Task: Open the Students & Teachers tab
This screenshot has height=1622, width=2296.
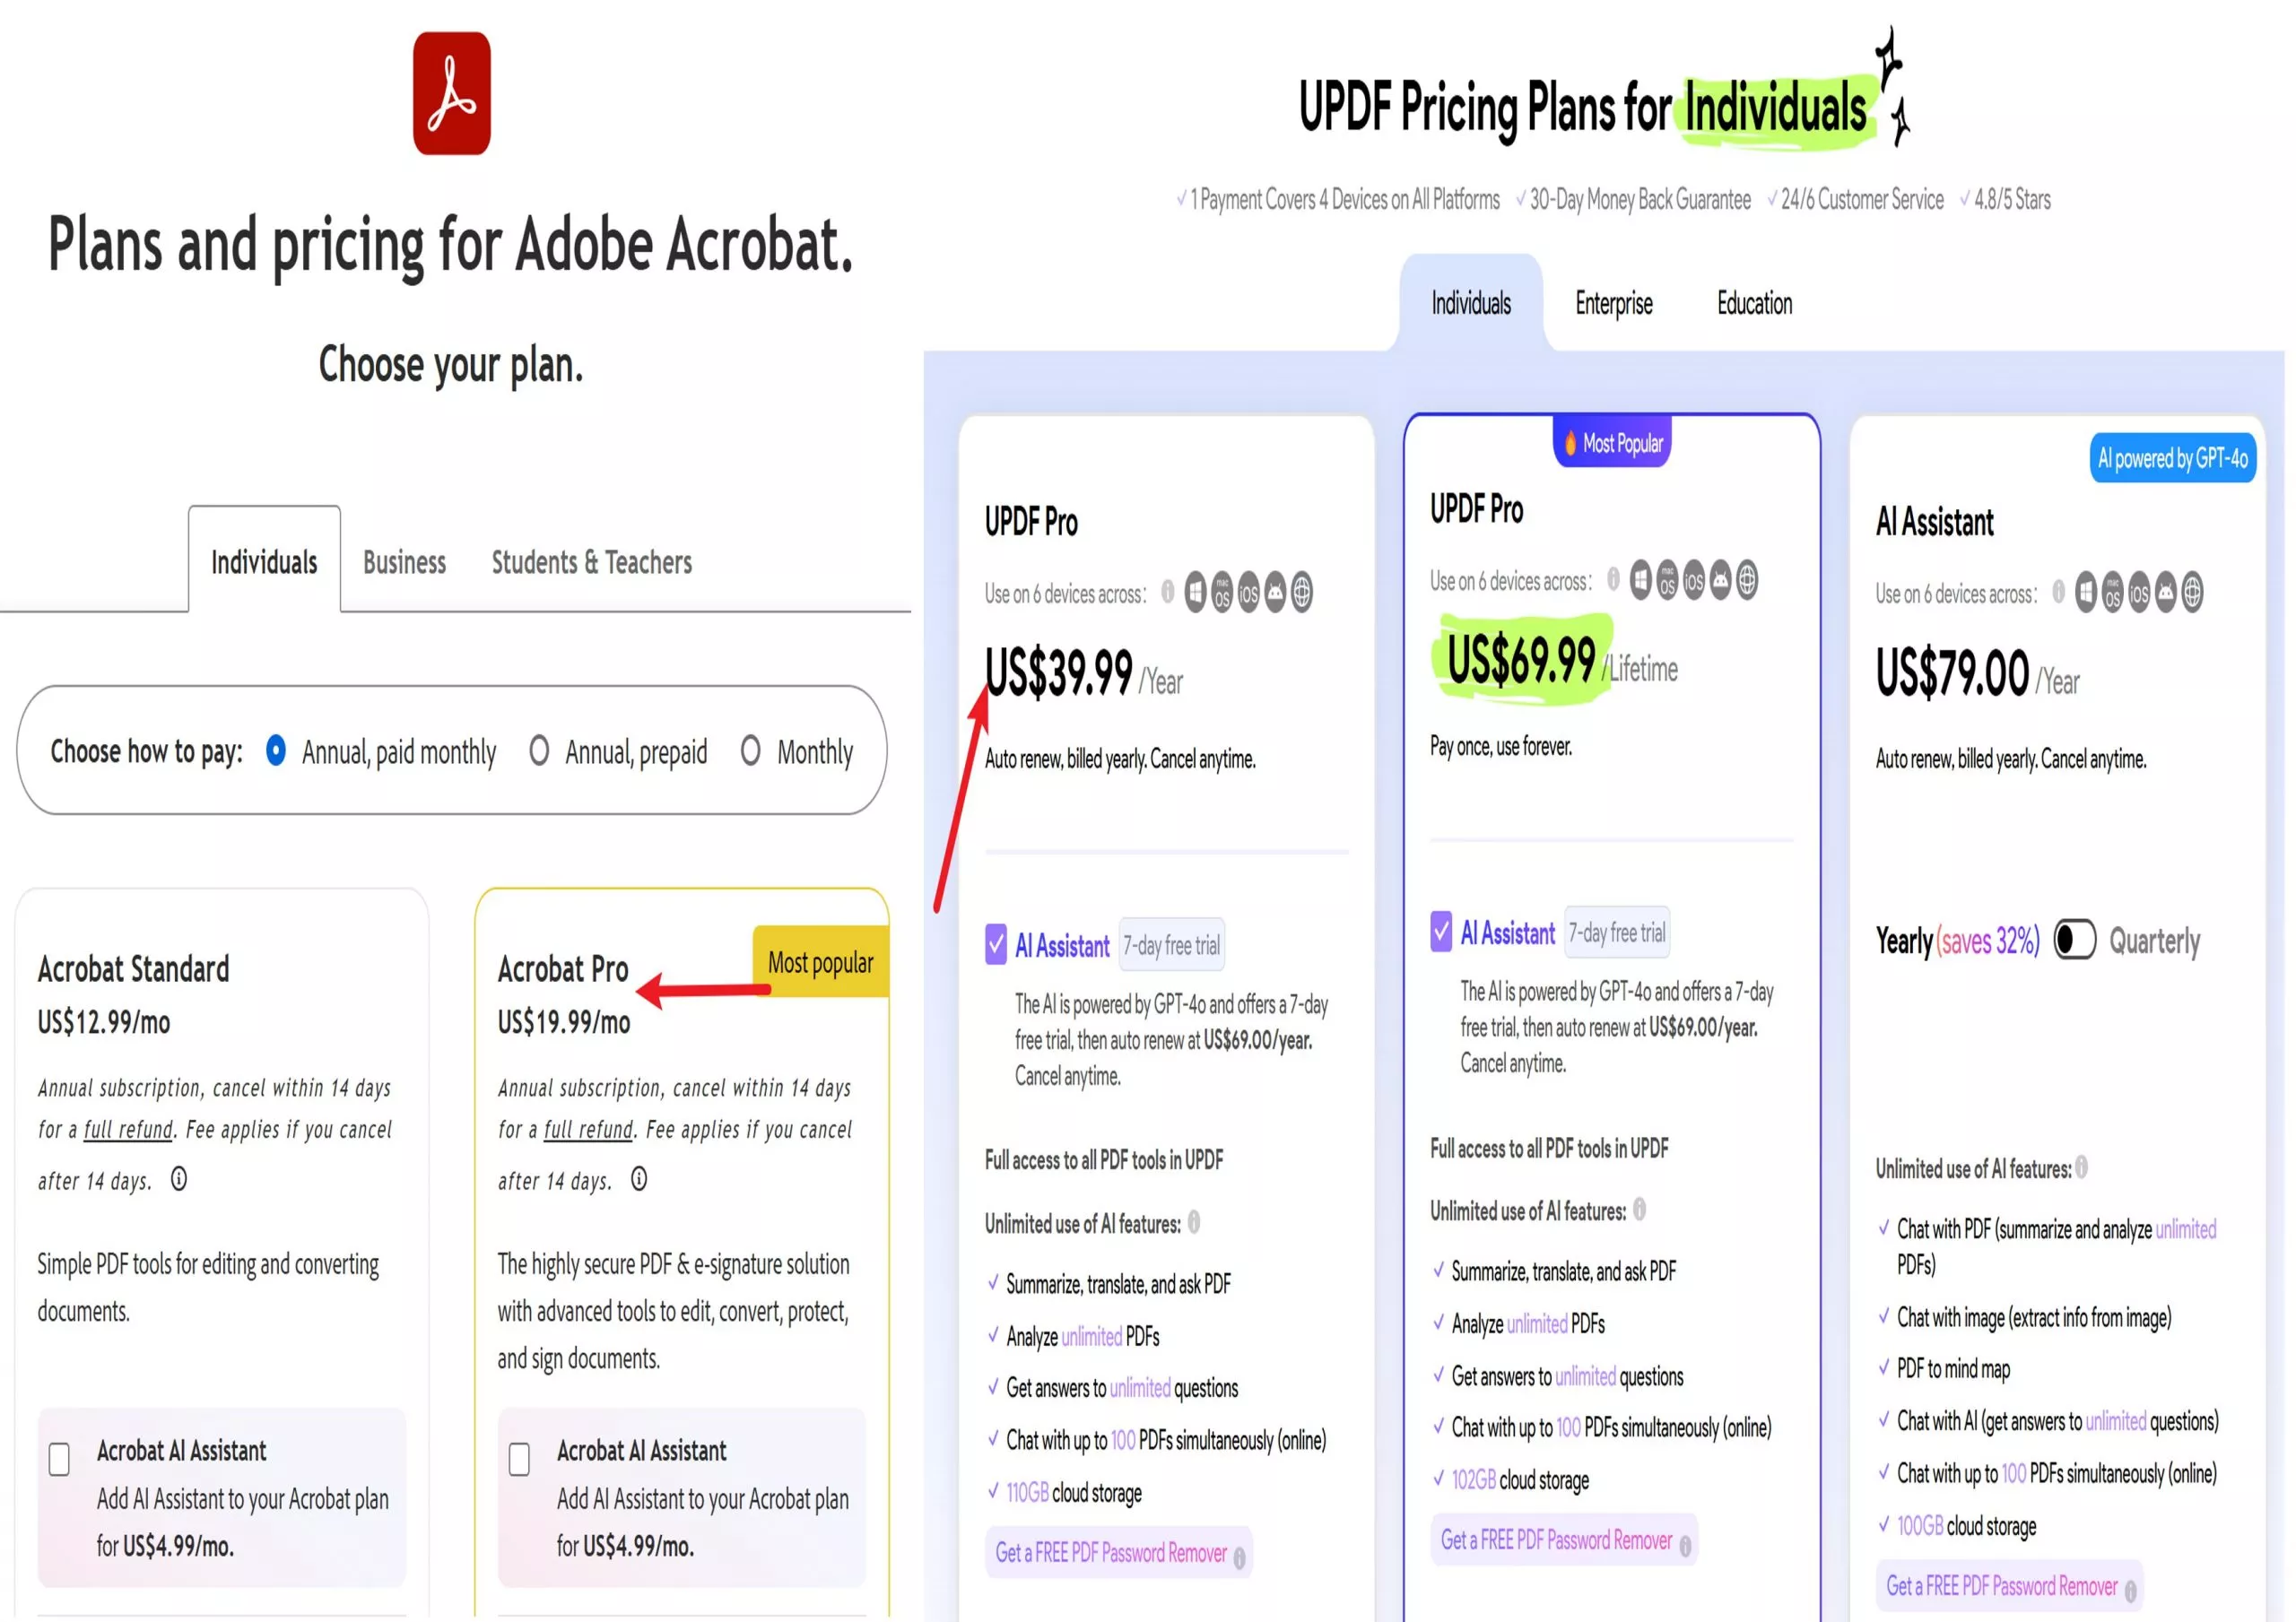Action: pyautogui.click(x=591, y=562)
